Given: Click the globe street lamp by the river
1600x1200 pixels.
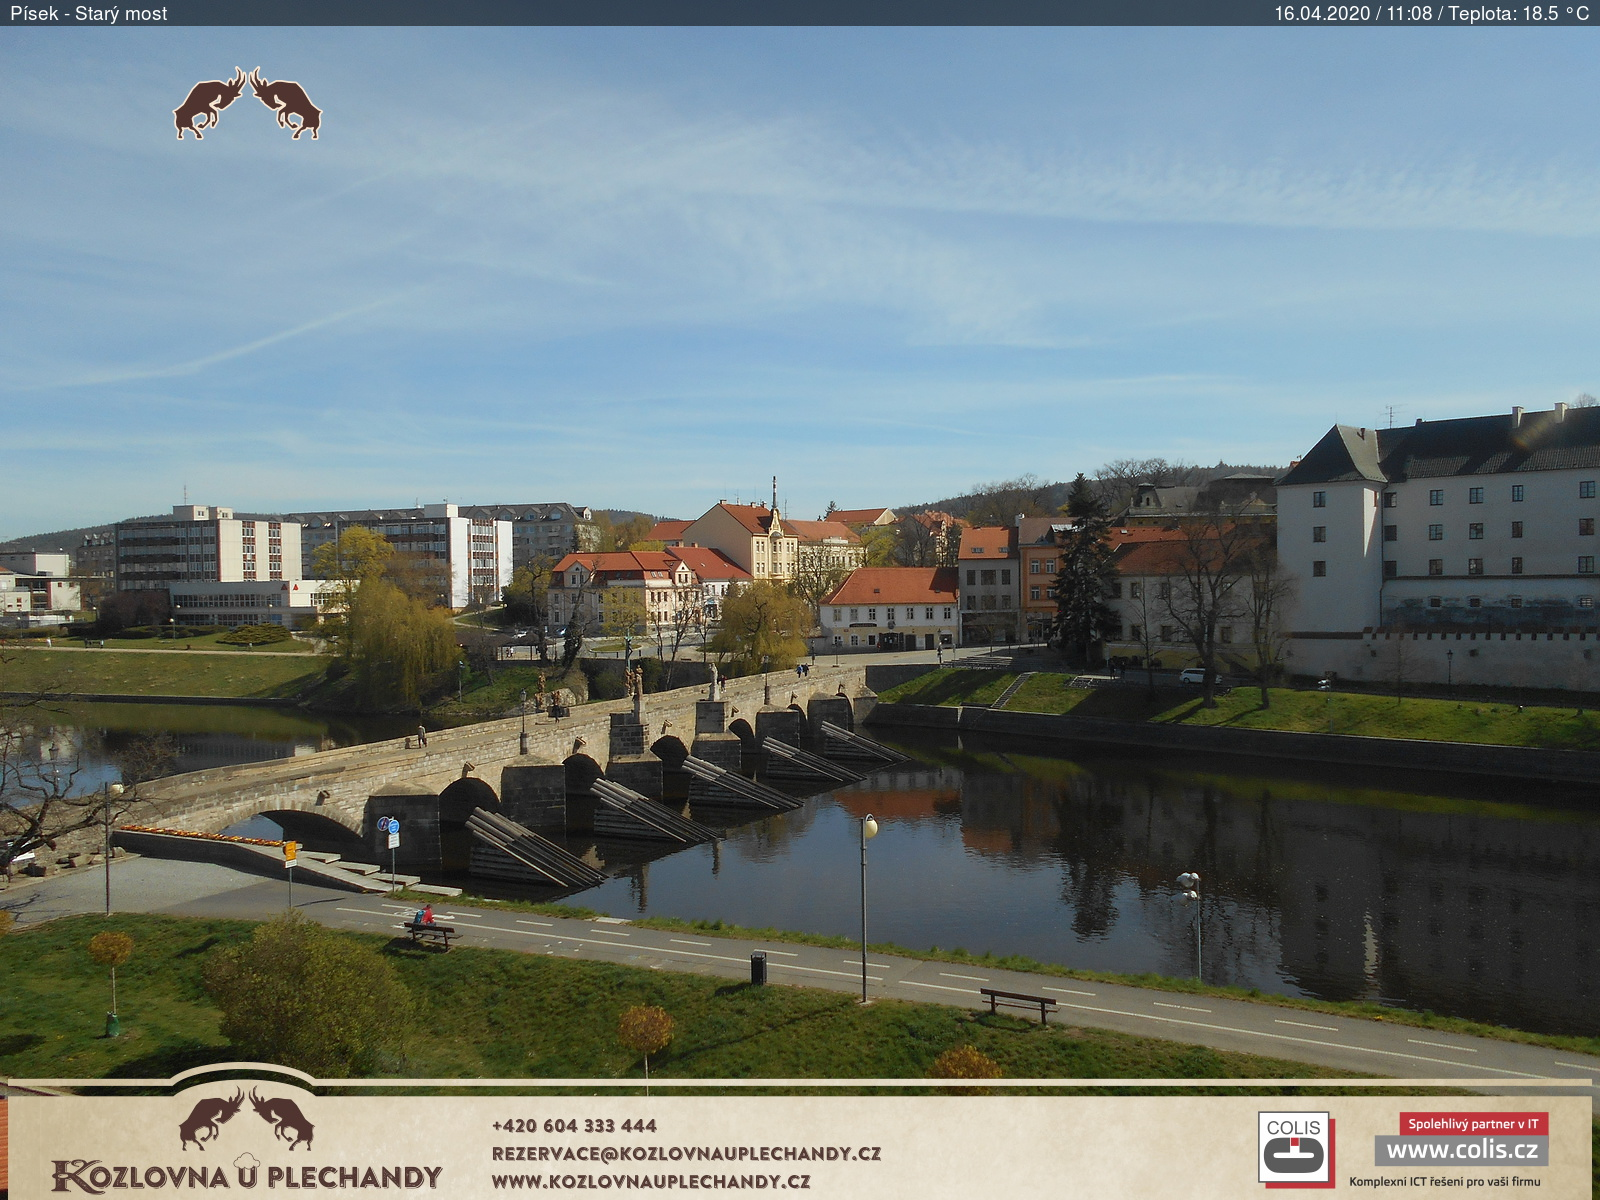Looking at the screenshot, I should 869,826.
